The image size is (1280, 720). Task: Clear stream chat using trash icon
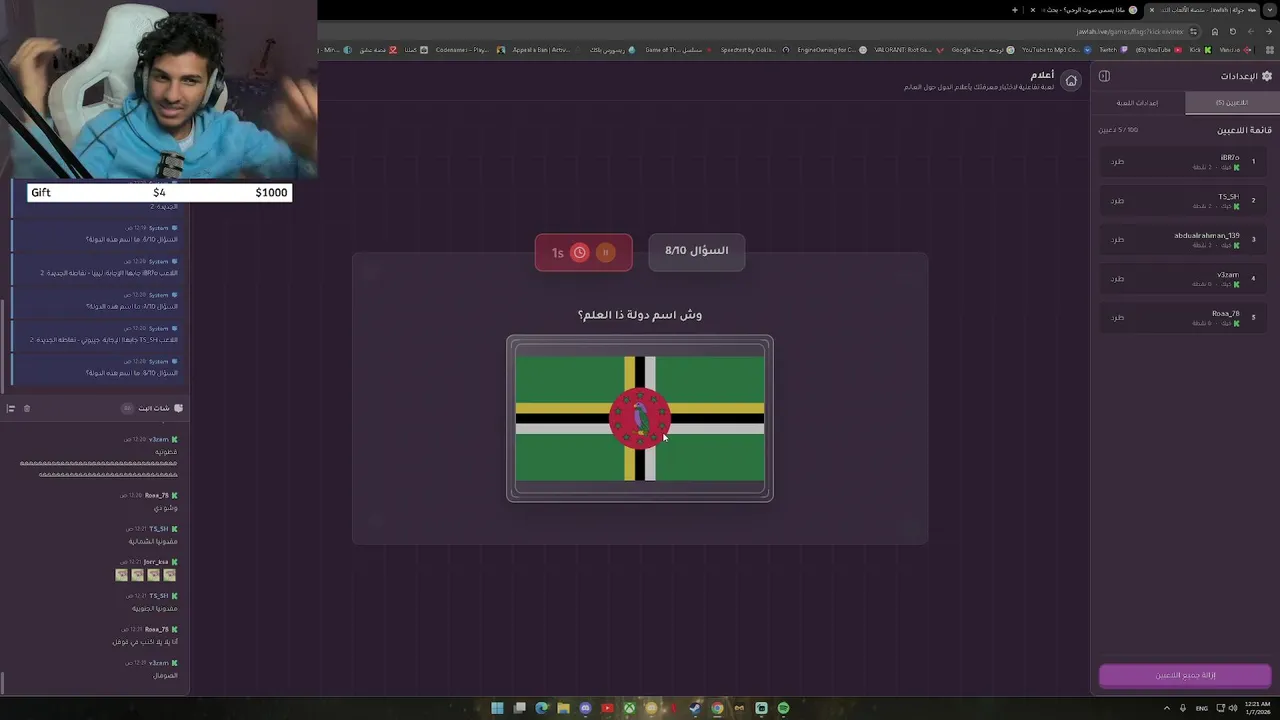(x=27, y=408)
